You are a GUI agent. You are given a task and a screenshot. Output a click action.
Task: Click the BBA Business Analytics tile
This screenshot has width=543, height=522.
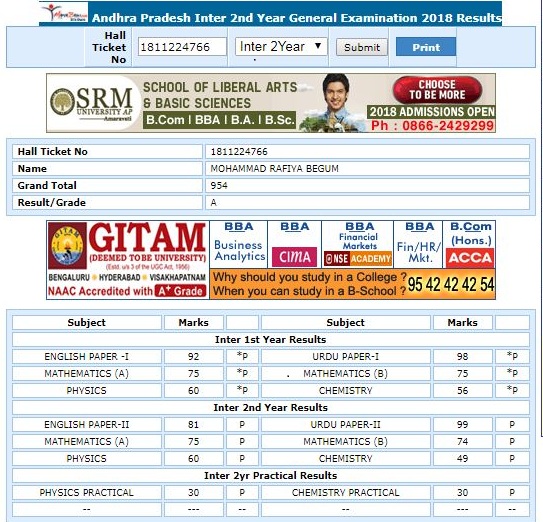point(239,244)
